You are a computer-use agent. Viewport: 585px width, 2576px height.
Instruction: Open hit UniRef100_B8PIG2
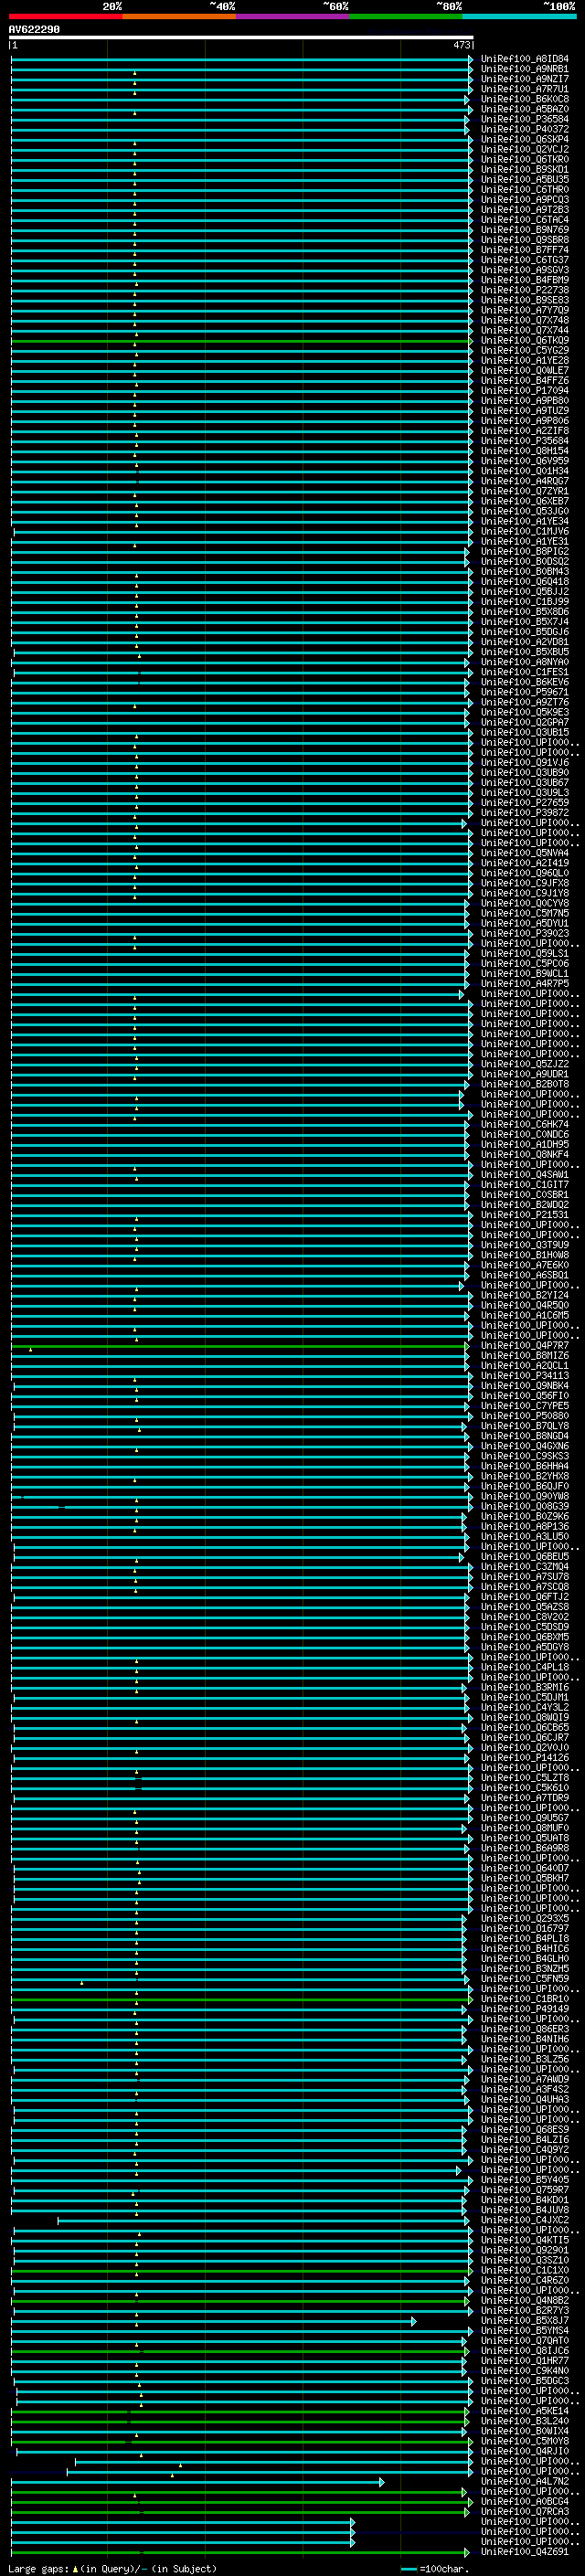(x=525, y=551)
